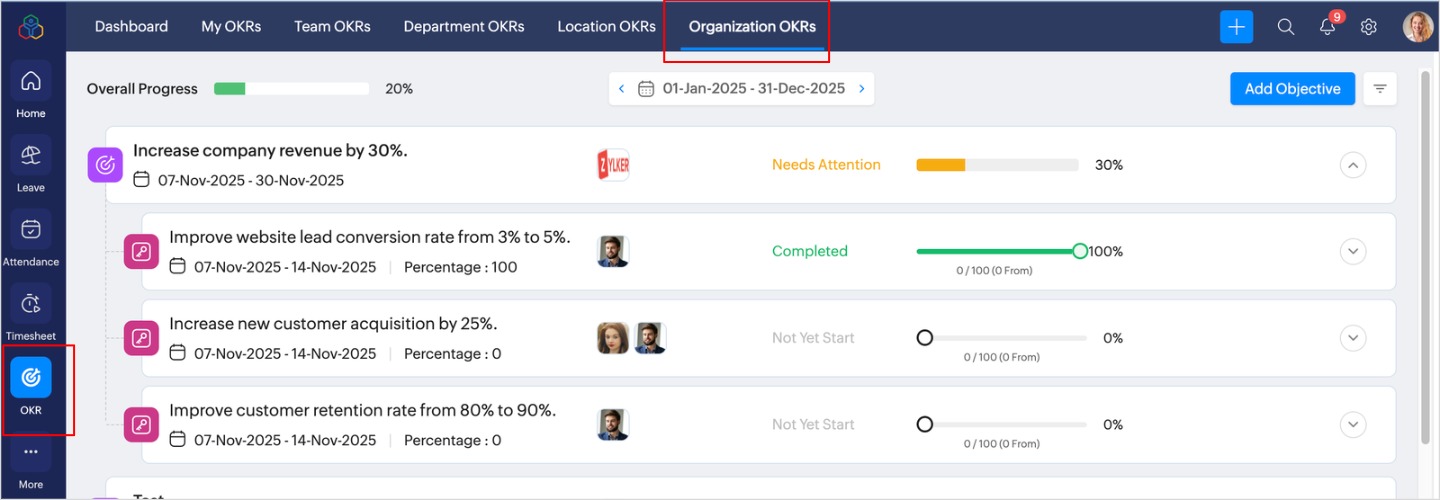Open the Timesheet sidebar icon
The height and width of the screenshot is (500, 1440).
pos(31,303)
